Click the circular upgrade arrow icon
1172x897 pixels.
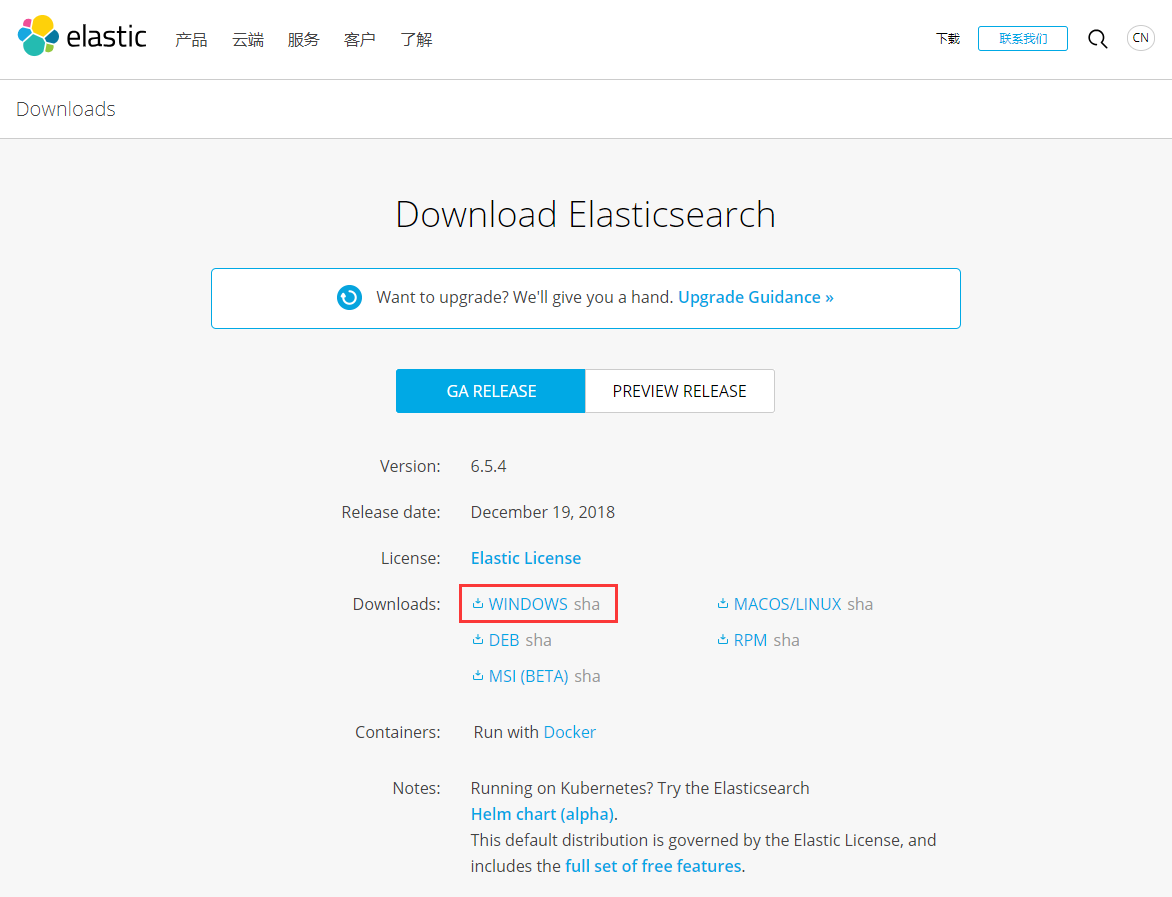tap(349, 297)
